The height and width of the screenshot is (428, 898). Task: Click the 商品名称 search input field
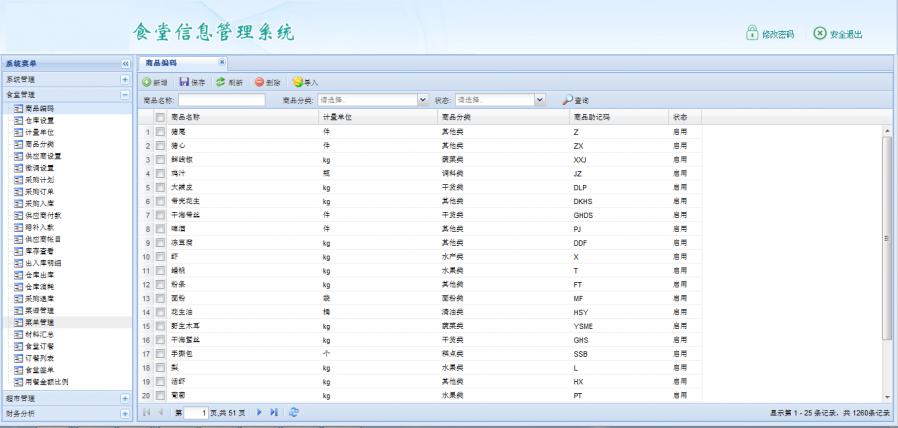221,100
